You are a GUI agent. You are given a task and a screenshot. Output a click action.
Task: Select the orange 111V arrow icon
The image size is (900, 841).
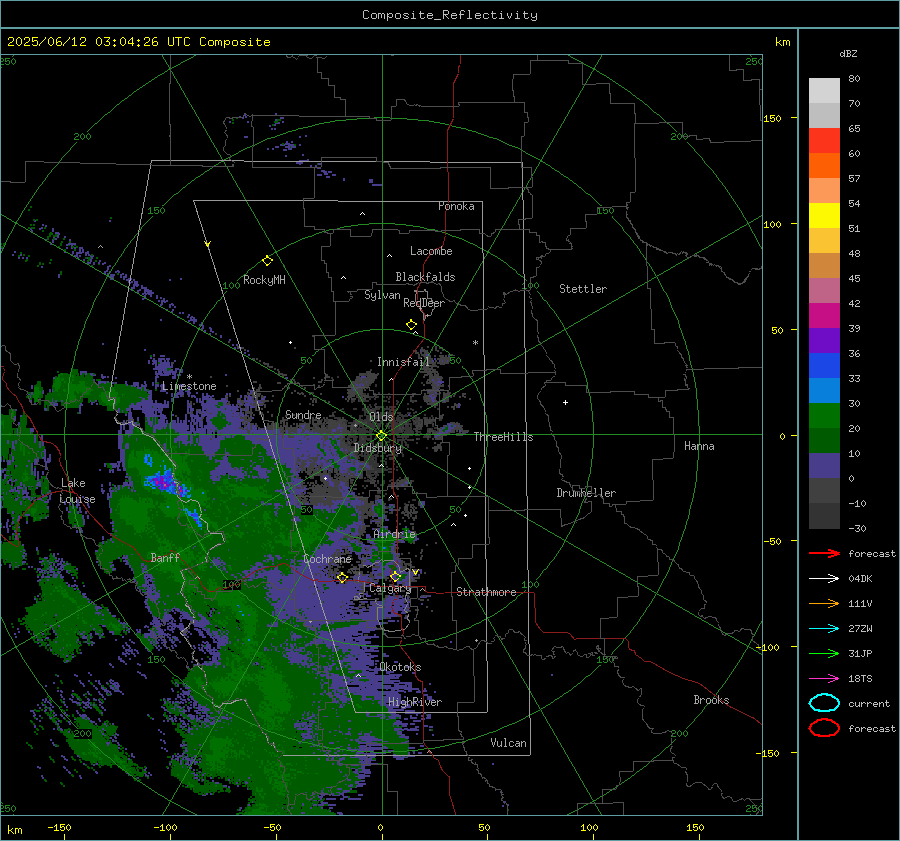click(x=824, y=603)
